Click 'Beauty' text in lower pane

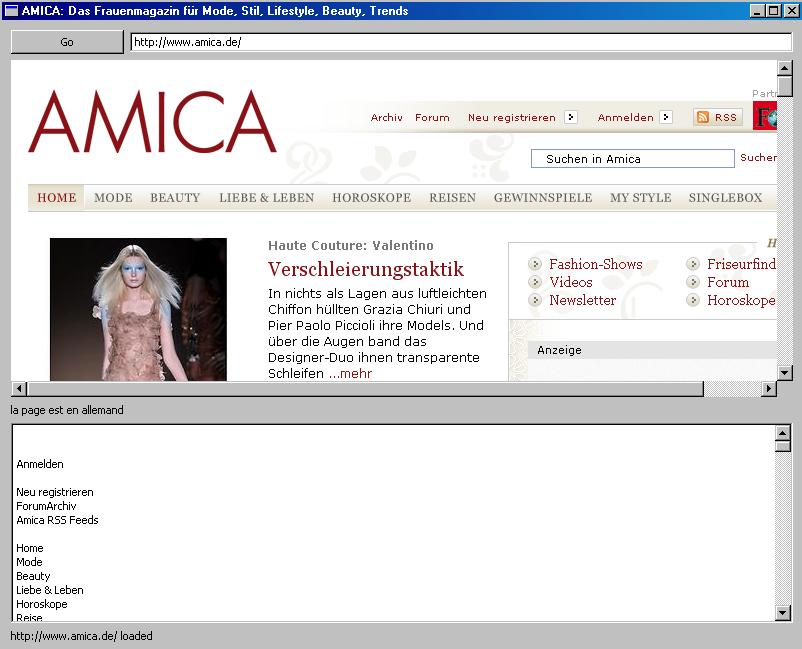click(33, 576)
